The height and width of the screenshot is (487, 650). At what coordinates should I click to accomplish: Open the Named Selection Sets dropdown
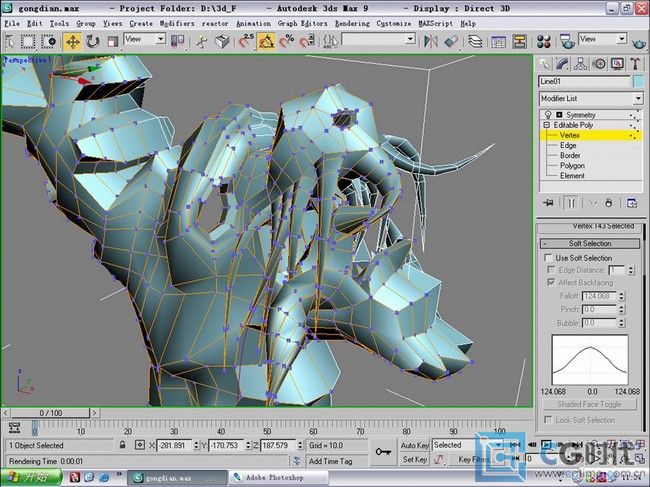pyautogui.click(x=378, y=39)
